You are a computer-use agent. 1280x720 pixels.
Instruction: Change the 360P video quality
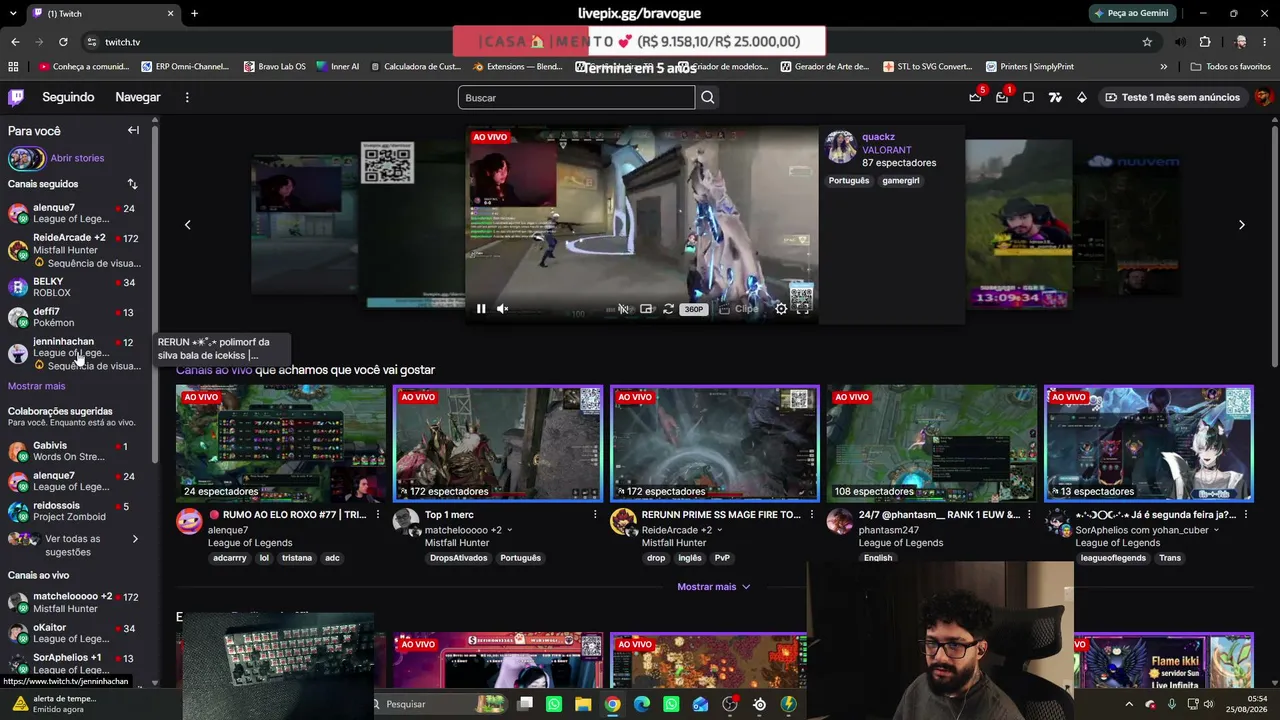694,309
